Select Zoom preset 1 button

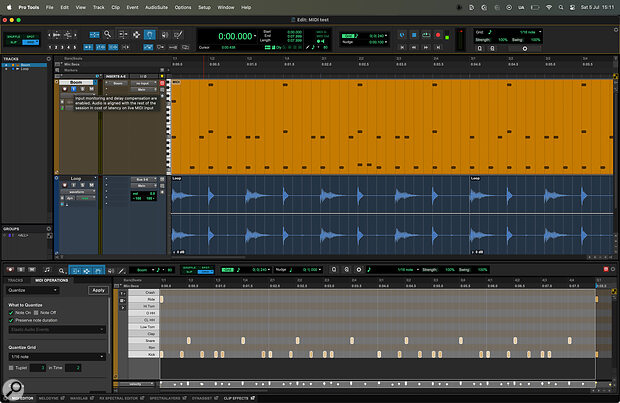[x=50, y=47]
